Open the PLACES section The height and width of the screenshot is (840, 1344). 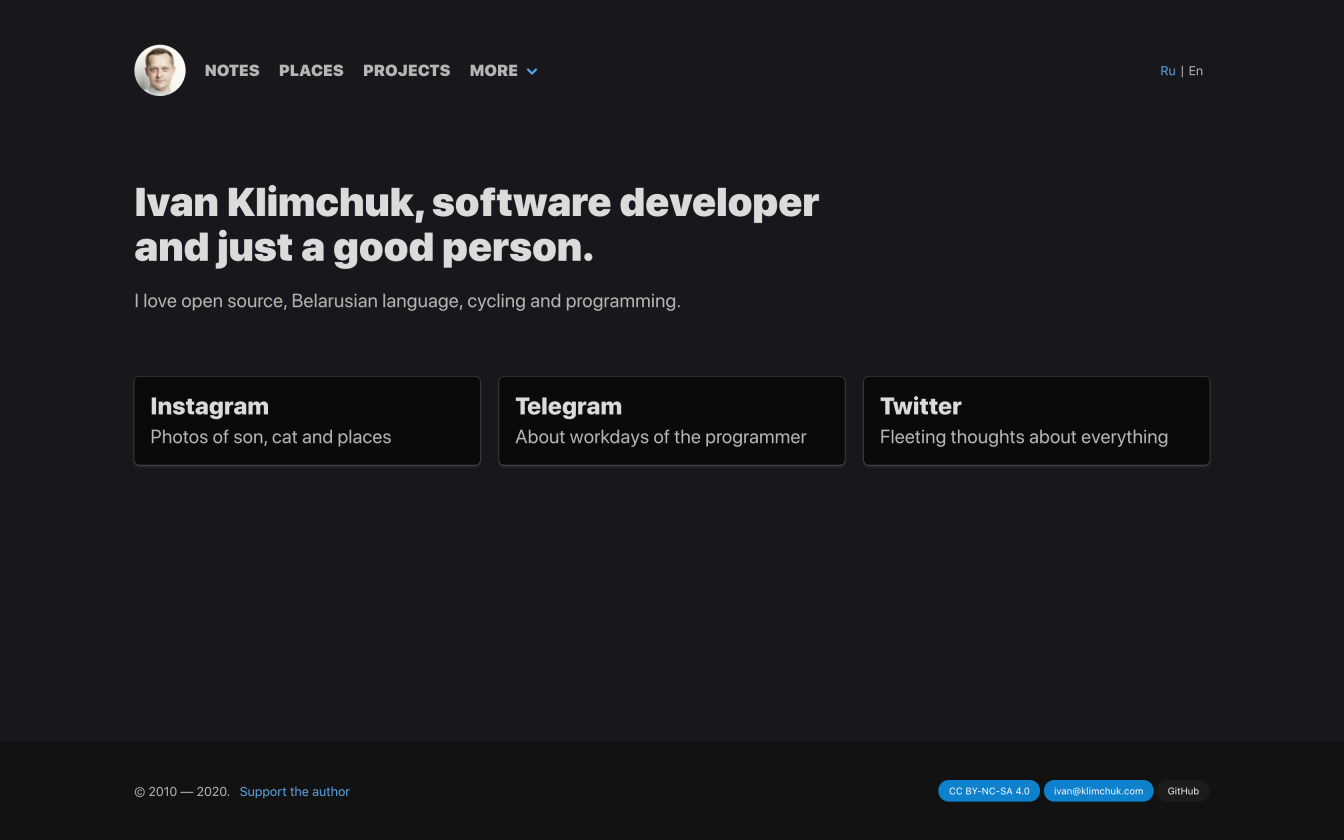[x=311, y=70]
